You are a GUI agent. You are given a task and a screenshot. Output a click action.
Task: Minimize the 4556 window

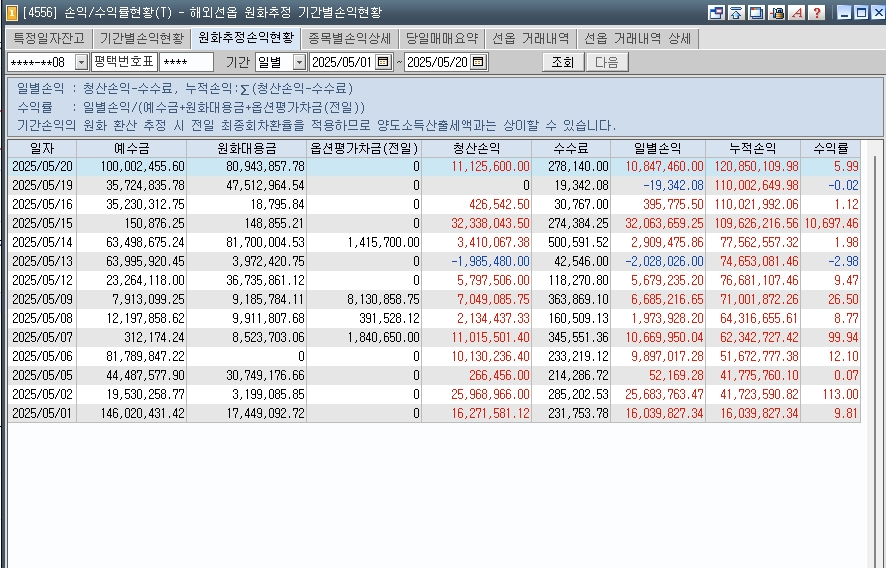click(845, 12)
